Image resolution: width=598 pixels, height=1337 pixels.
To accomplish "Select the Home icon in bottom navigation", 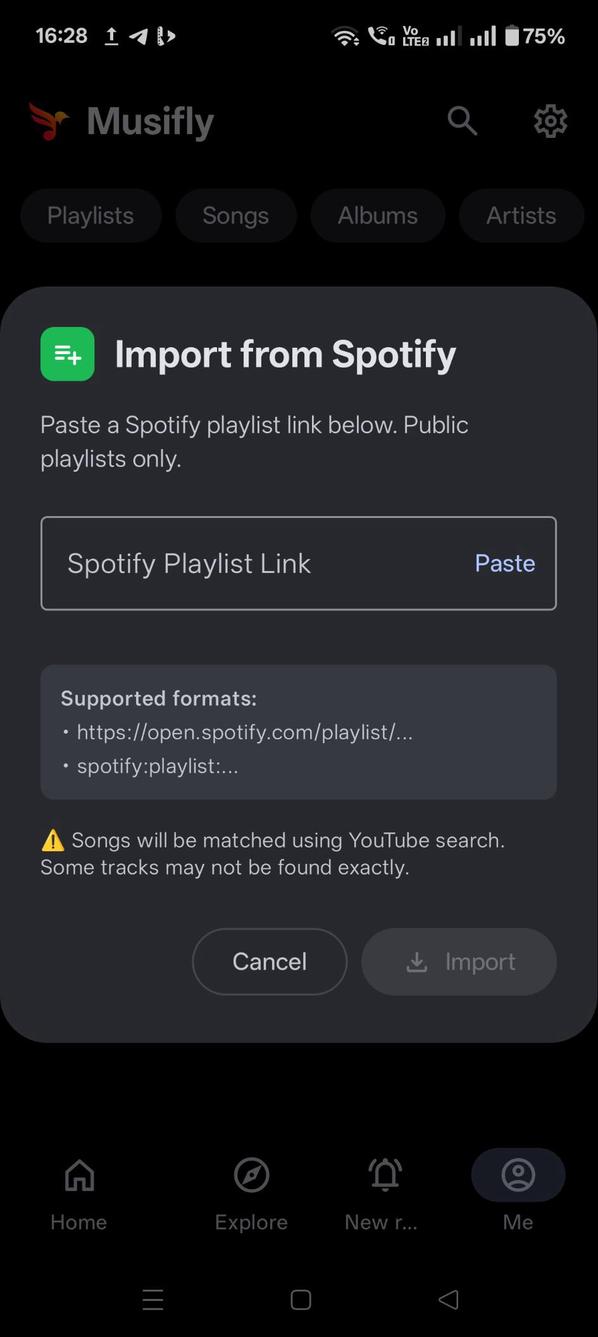I will [78, 1175].
